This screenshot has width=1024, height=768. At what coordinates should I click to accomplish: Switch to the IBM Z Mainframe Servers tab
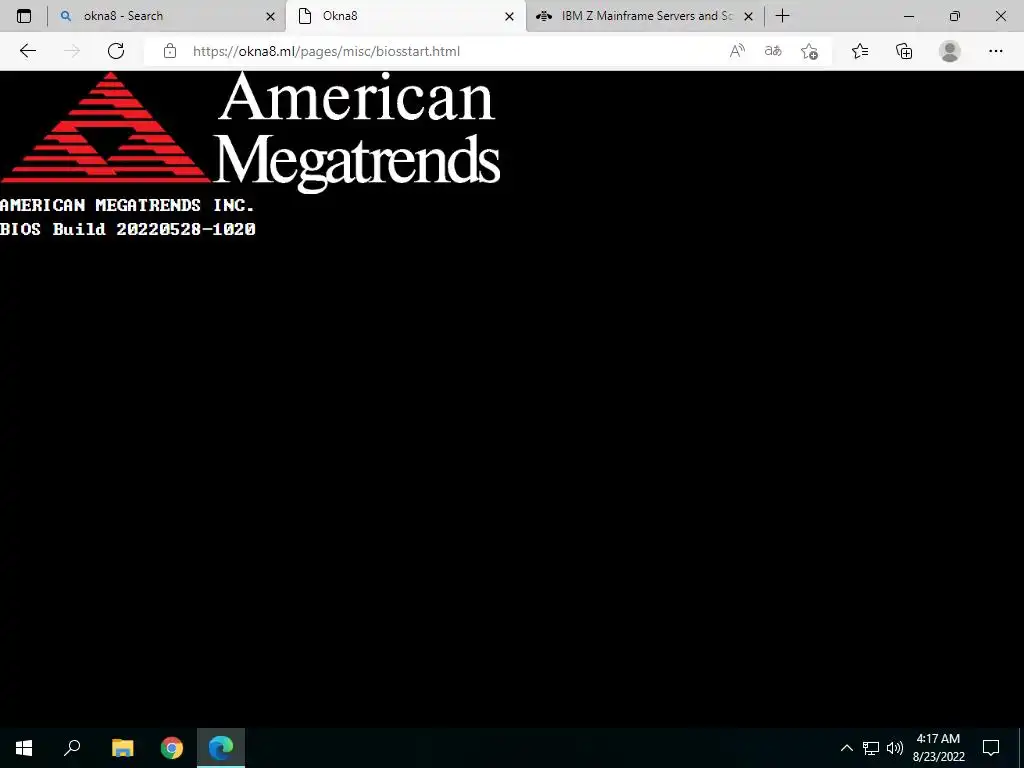[645, 16]
